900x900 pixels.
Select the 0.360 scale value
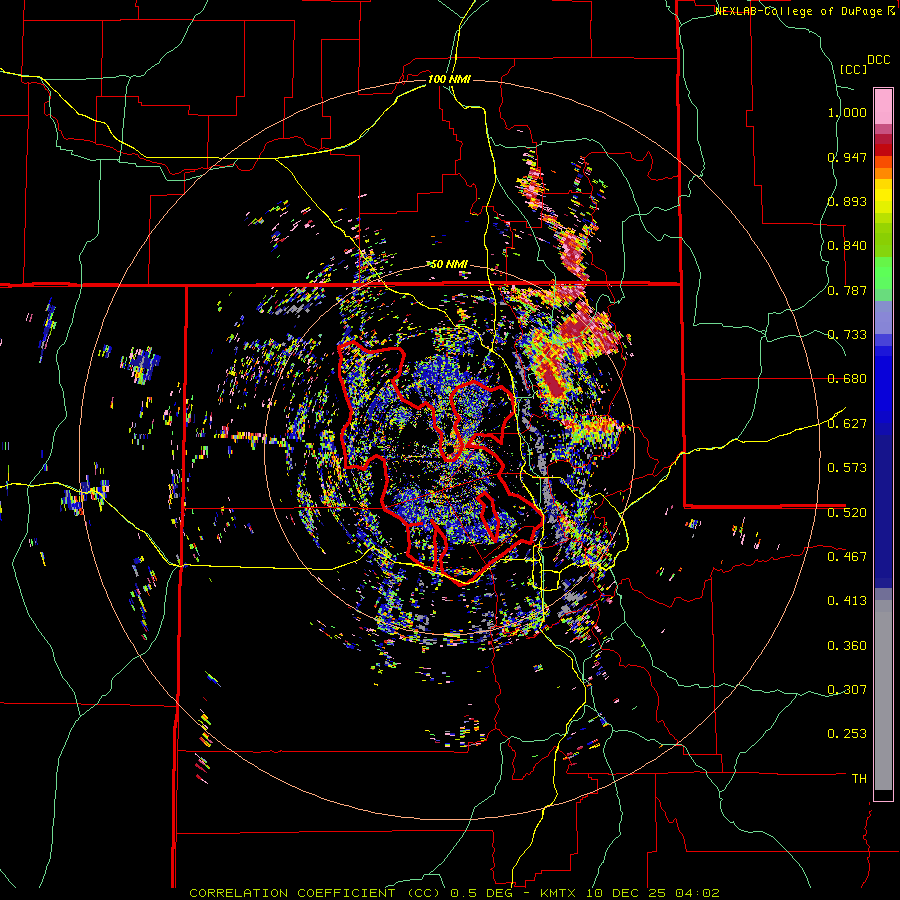(847, 646)
